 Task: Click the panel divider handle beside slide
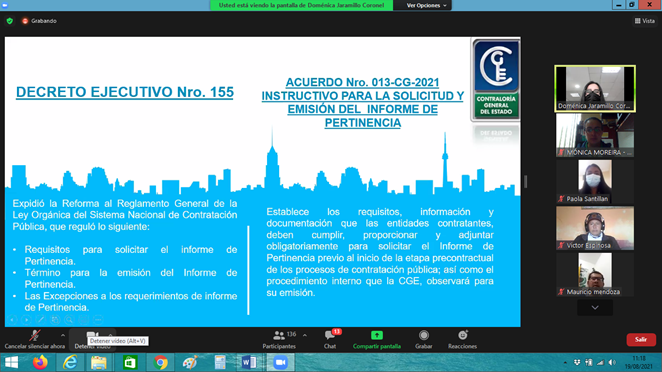coord(526,182)
